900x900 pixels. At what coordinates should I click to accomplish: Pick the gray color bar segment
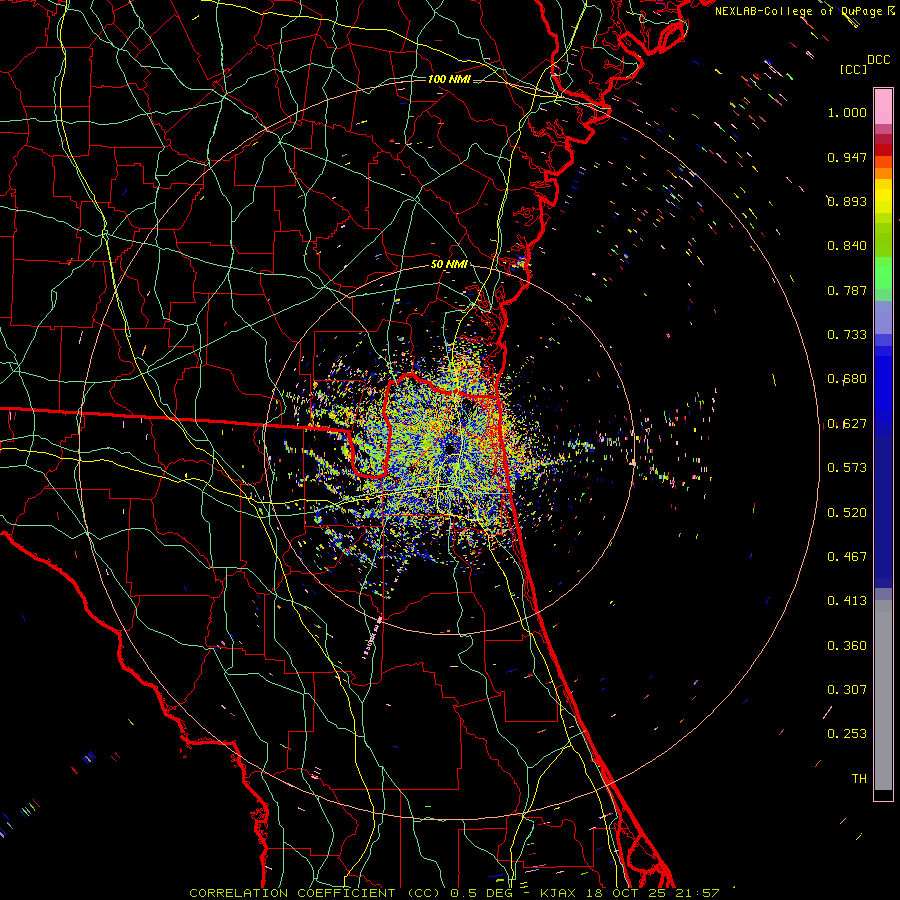click(x=883, y=695)
